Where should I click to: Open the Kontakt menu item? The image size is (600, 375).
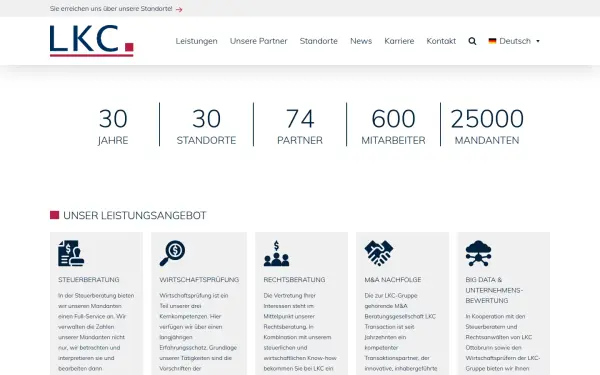(x=441, y=41)
